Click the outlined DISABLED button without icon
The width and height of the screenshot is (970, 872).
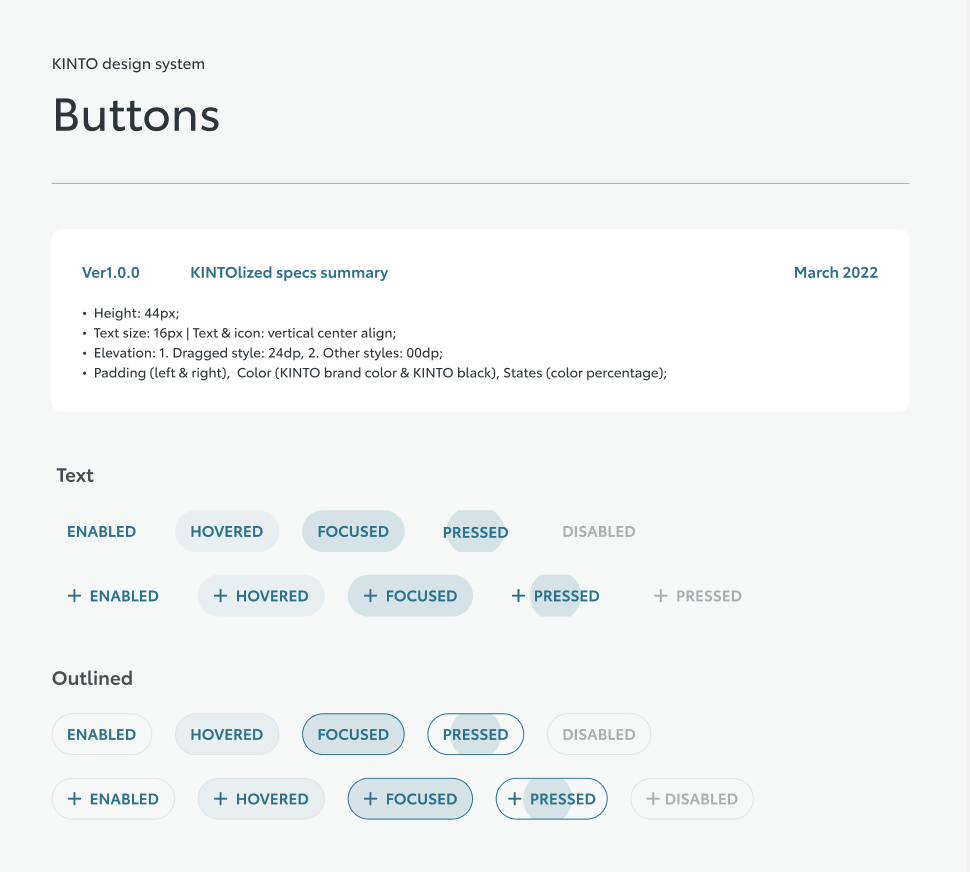[x=599, y=735]
